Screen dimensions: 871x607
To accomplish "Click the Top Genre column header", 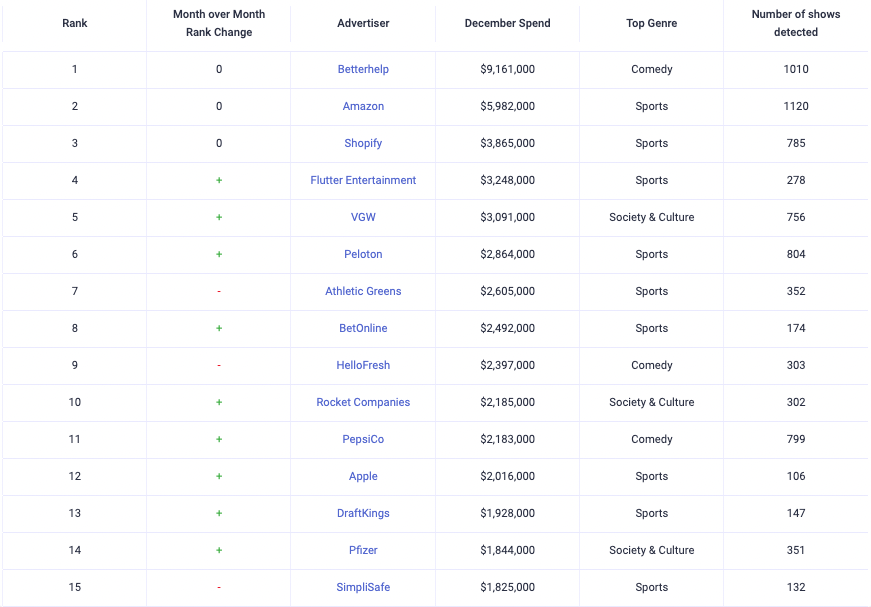I will [x=651, y=23].
